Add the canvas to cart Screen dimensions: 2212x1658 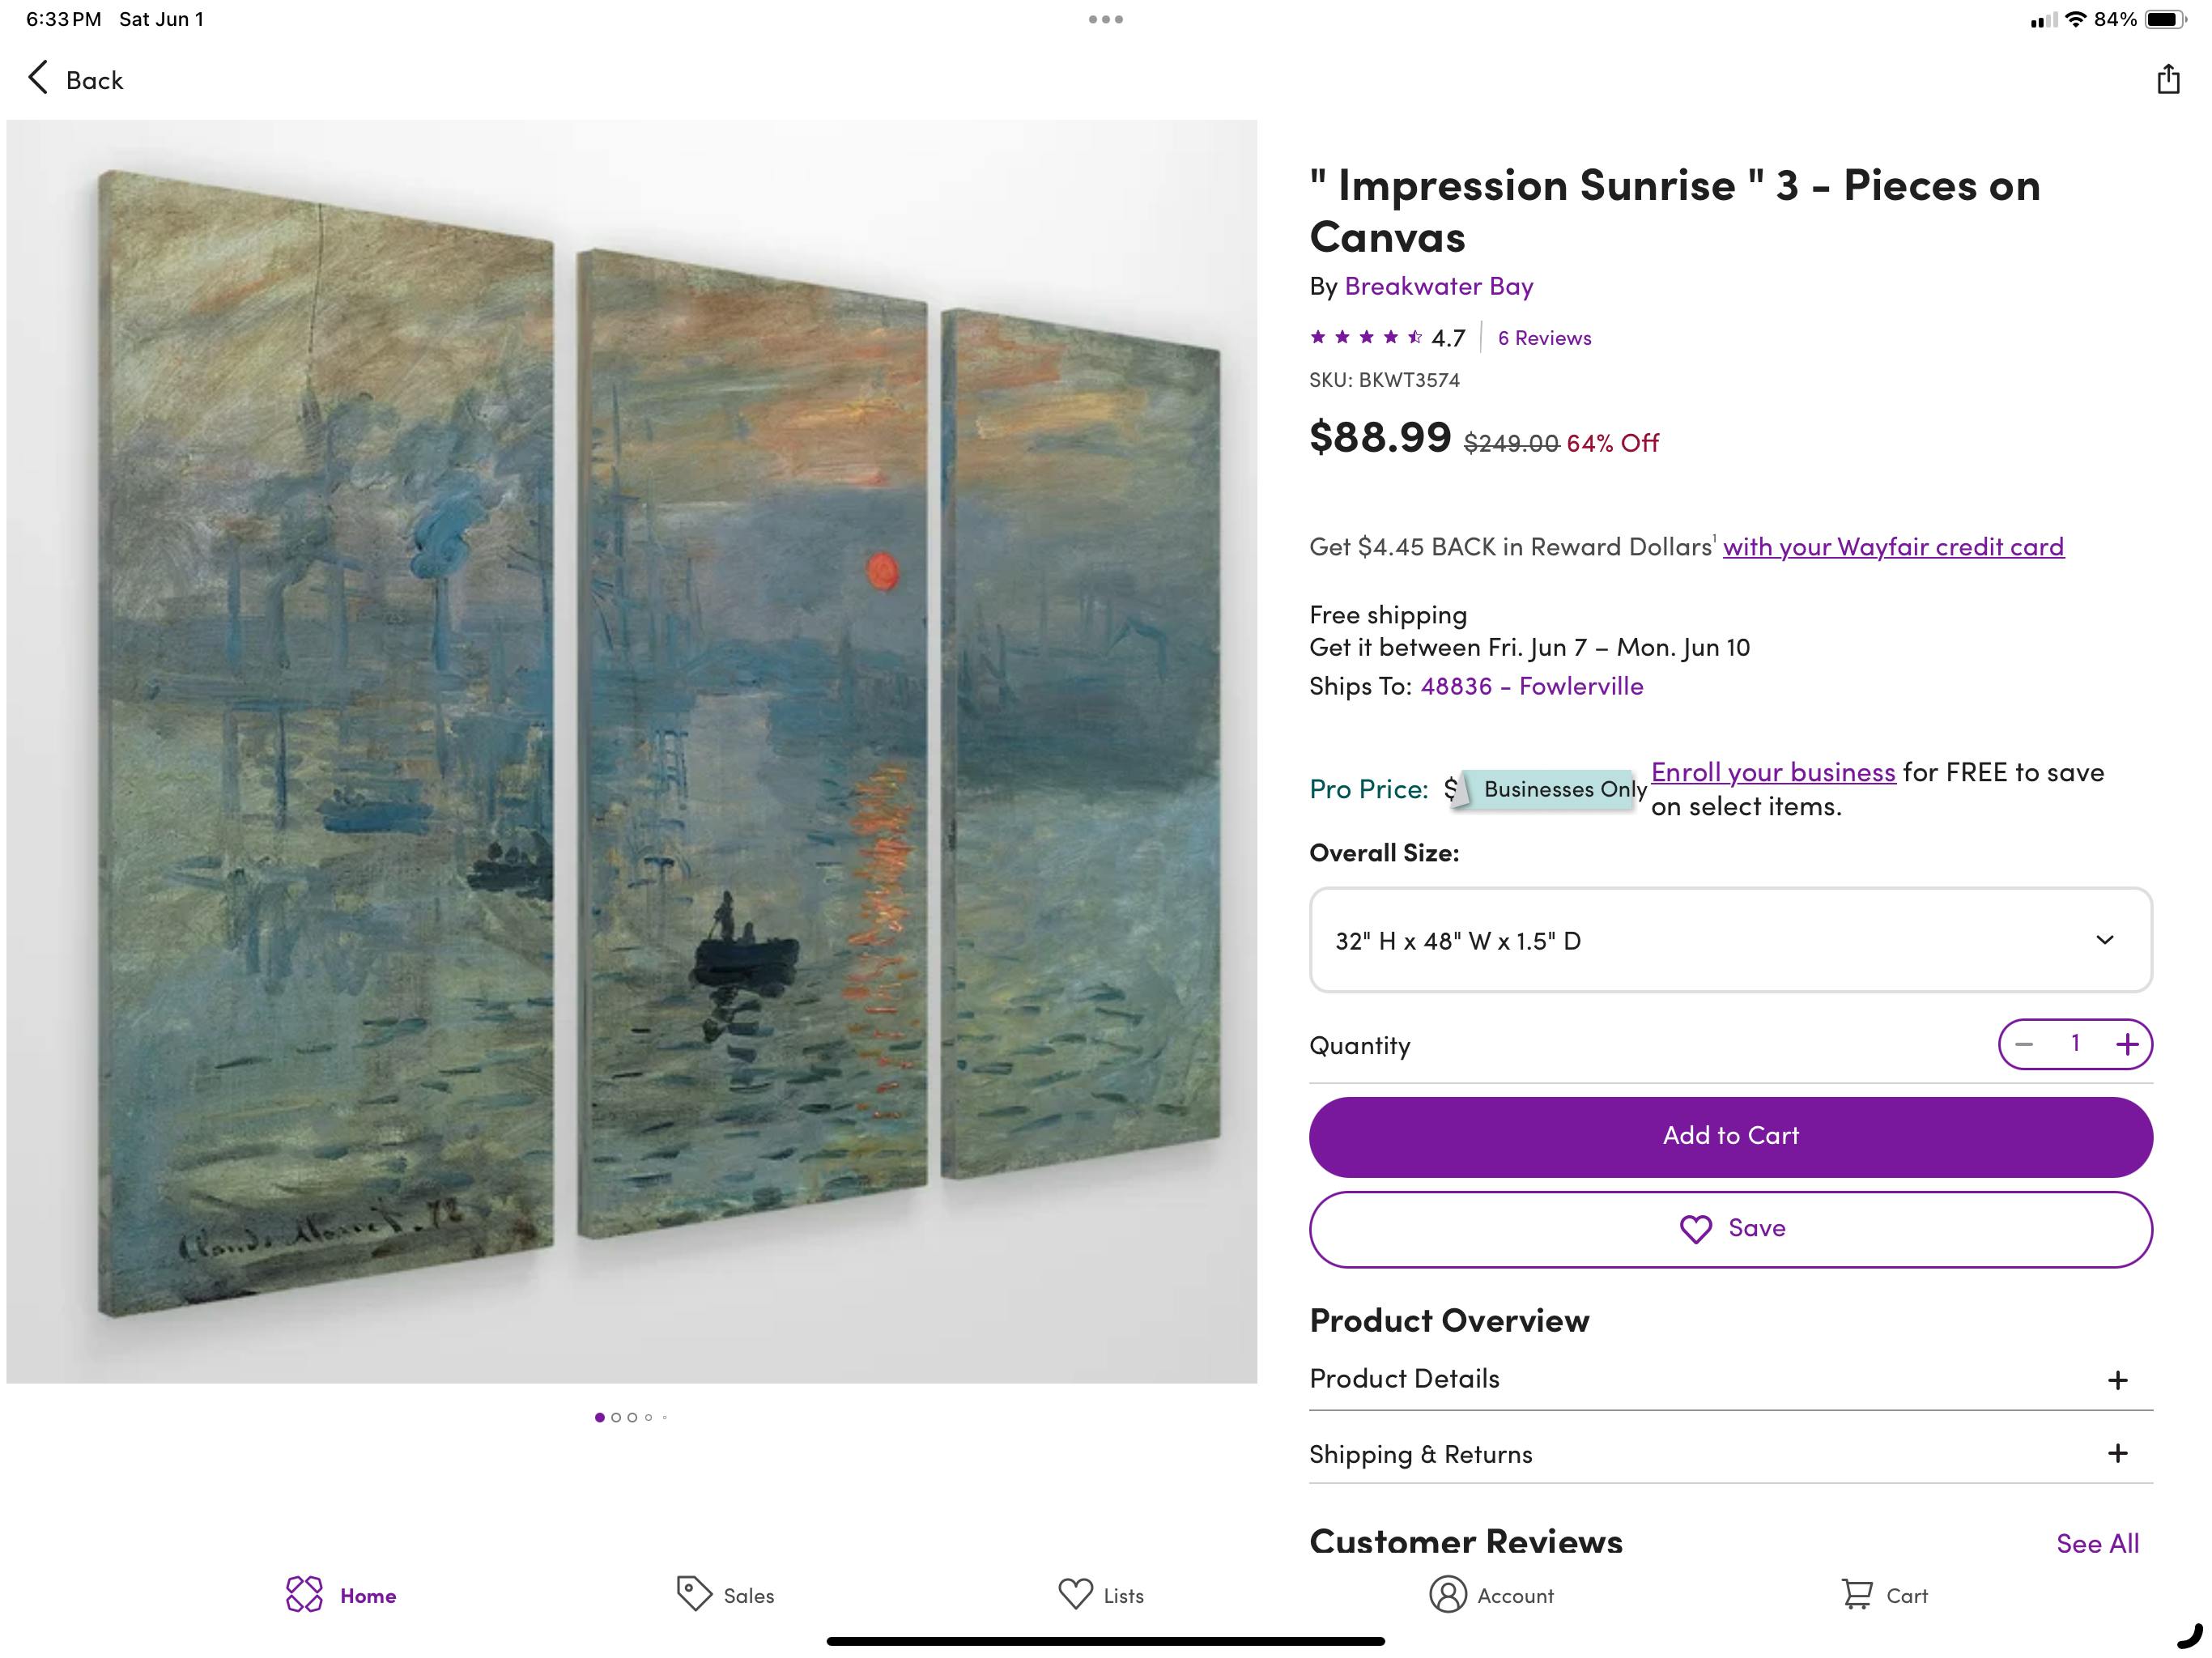tap(1730, 1136)
